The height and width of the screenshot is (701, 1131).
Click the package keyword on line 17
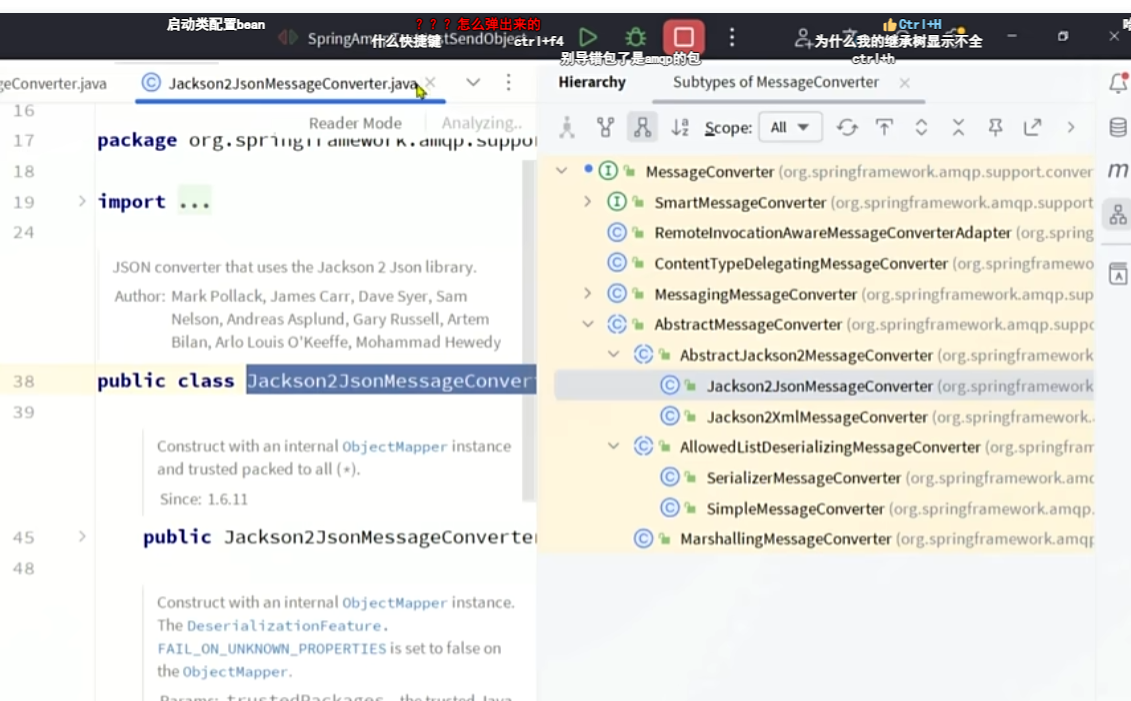tap(137, 140)
